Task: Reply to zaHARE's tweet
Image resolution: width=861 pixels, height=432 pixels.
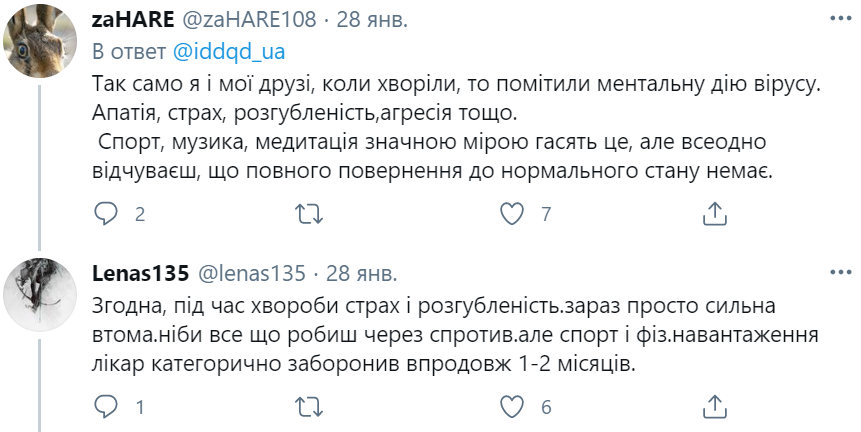Action: pos(106,213)
